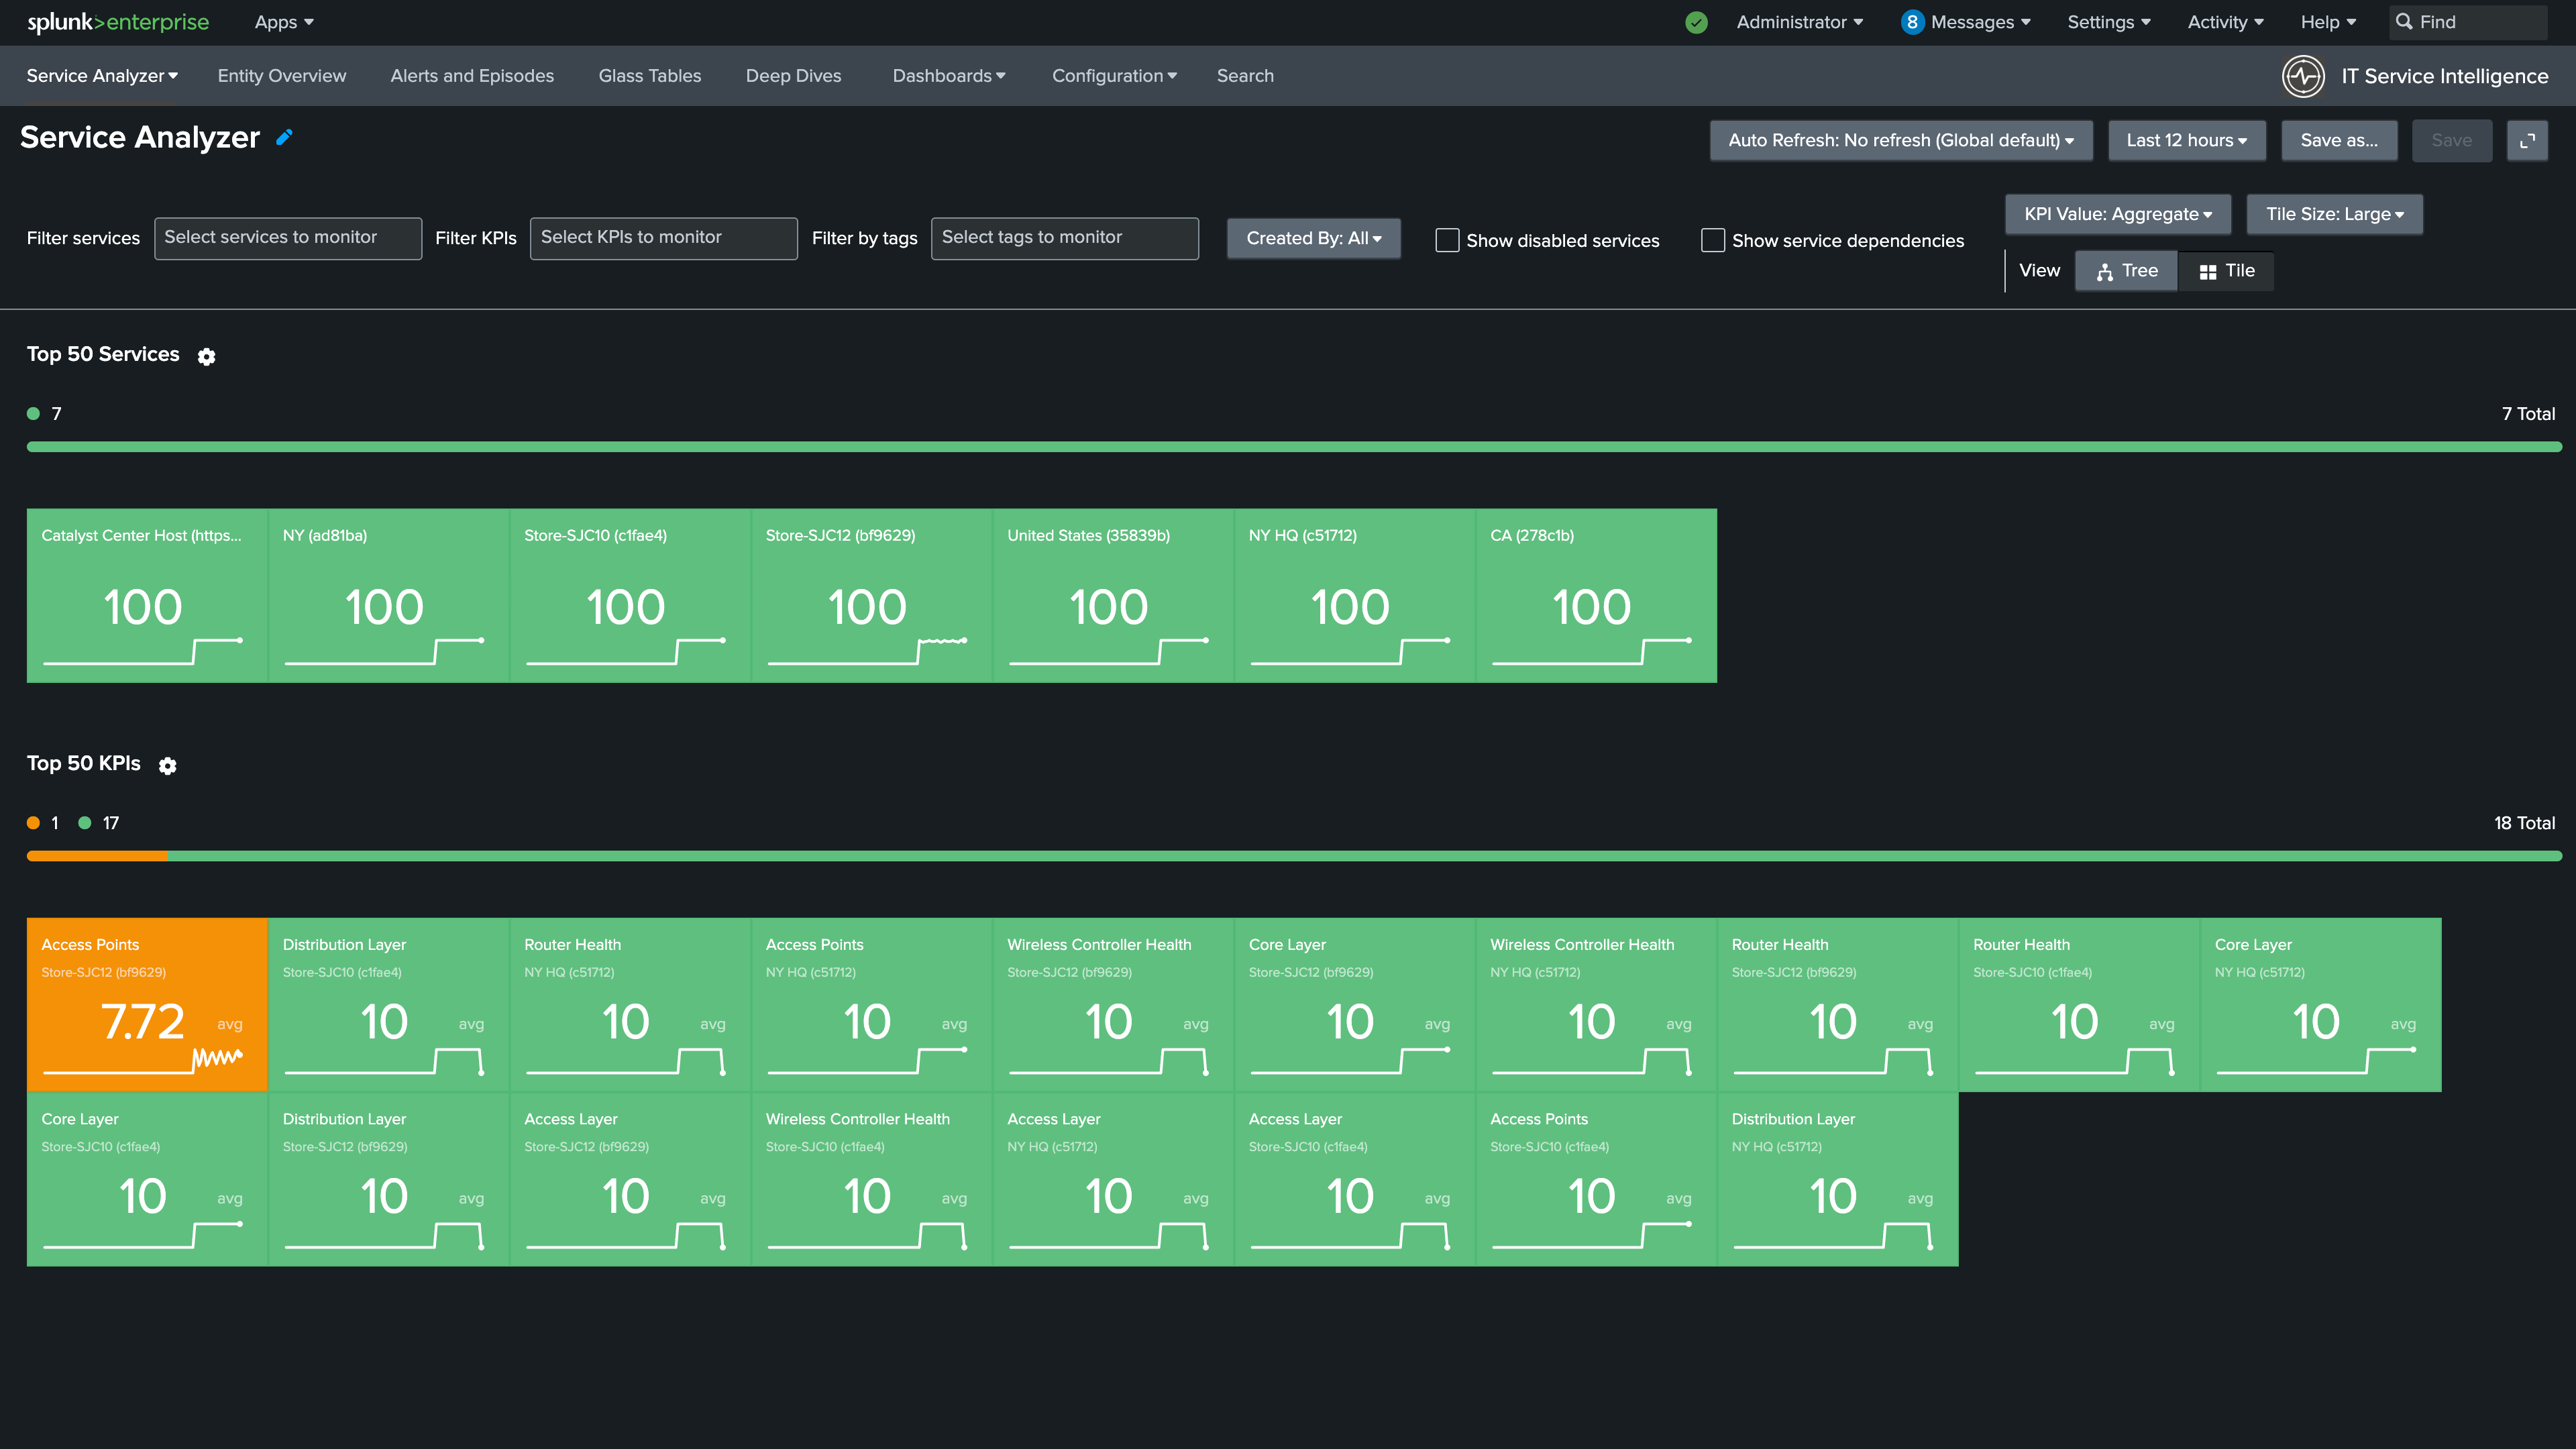Click green segment of KPIs status bar
Viewport: 2576px width, 1449px height.
tap(1364, 856)
